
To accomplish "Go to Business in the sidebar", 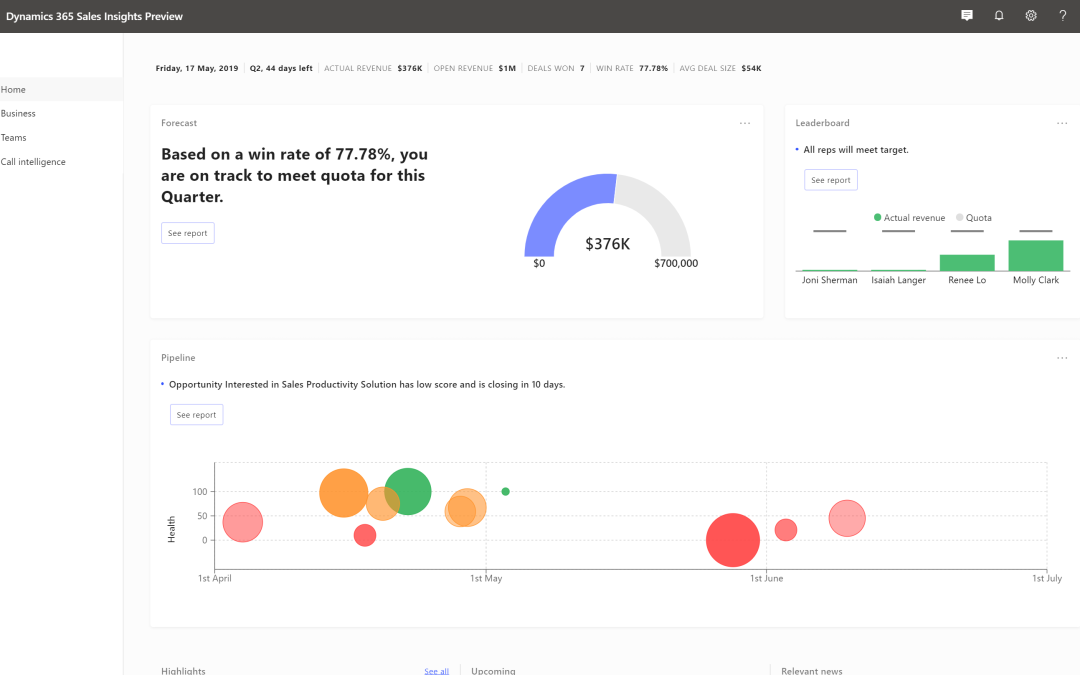I will (18, 114).
